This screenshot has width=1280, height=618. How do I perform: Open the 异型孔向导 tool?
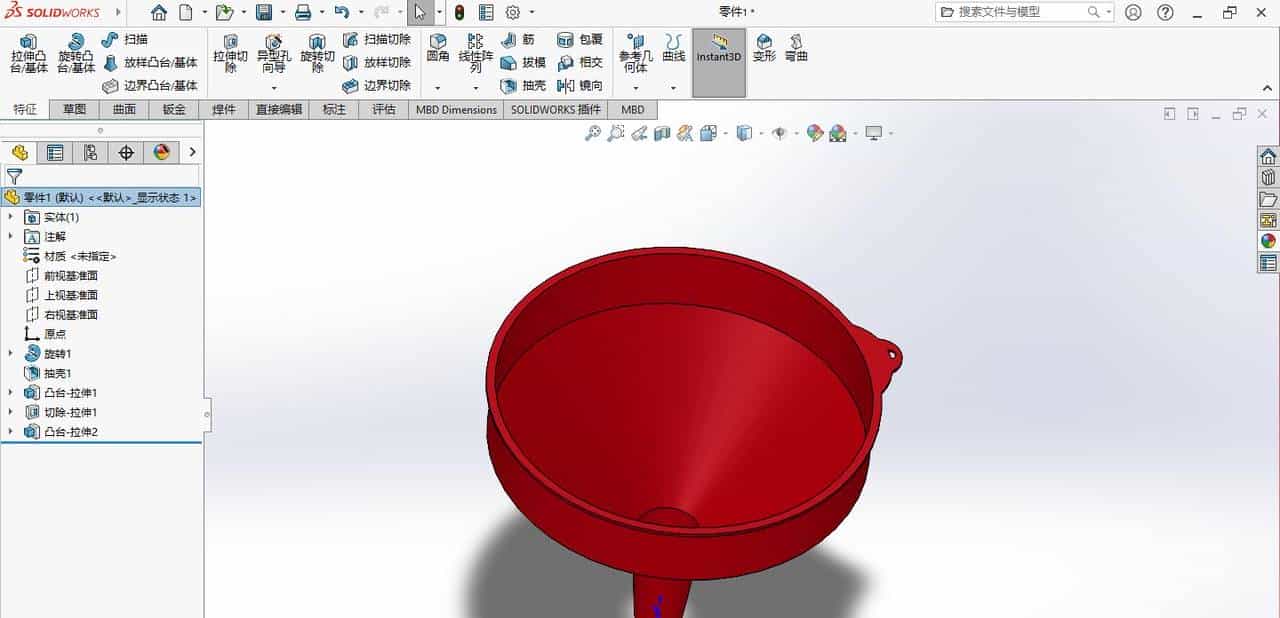275,55
